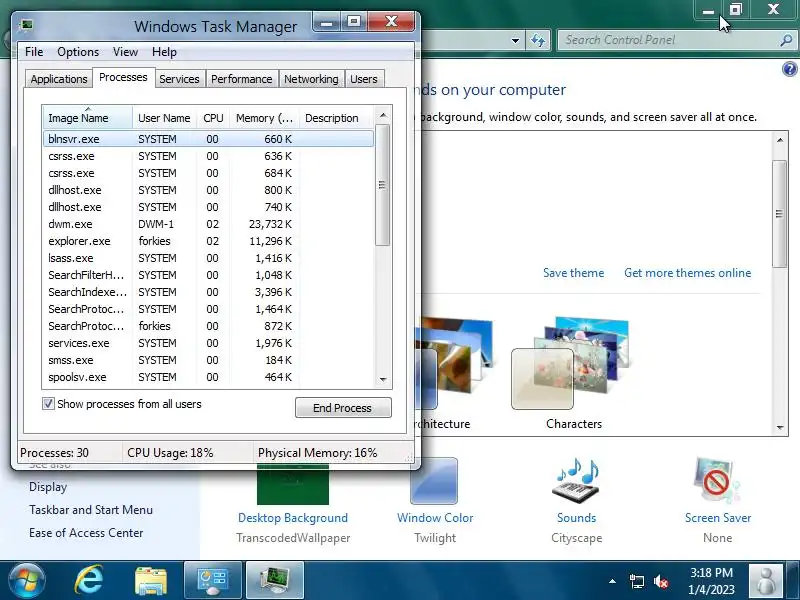Click the Save theme link

(573, 273)
